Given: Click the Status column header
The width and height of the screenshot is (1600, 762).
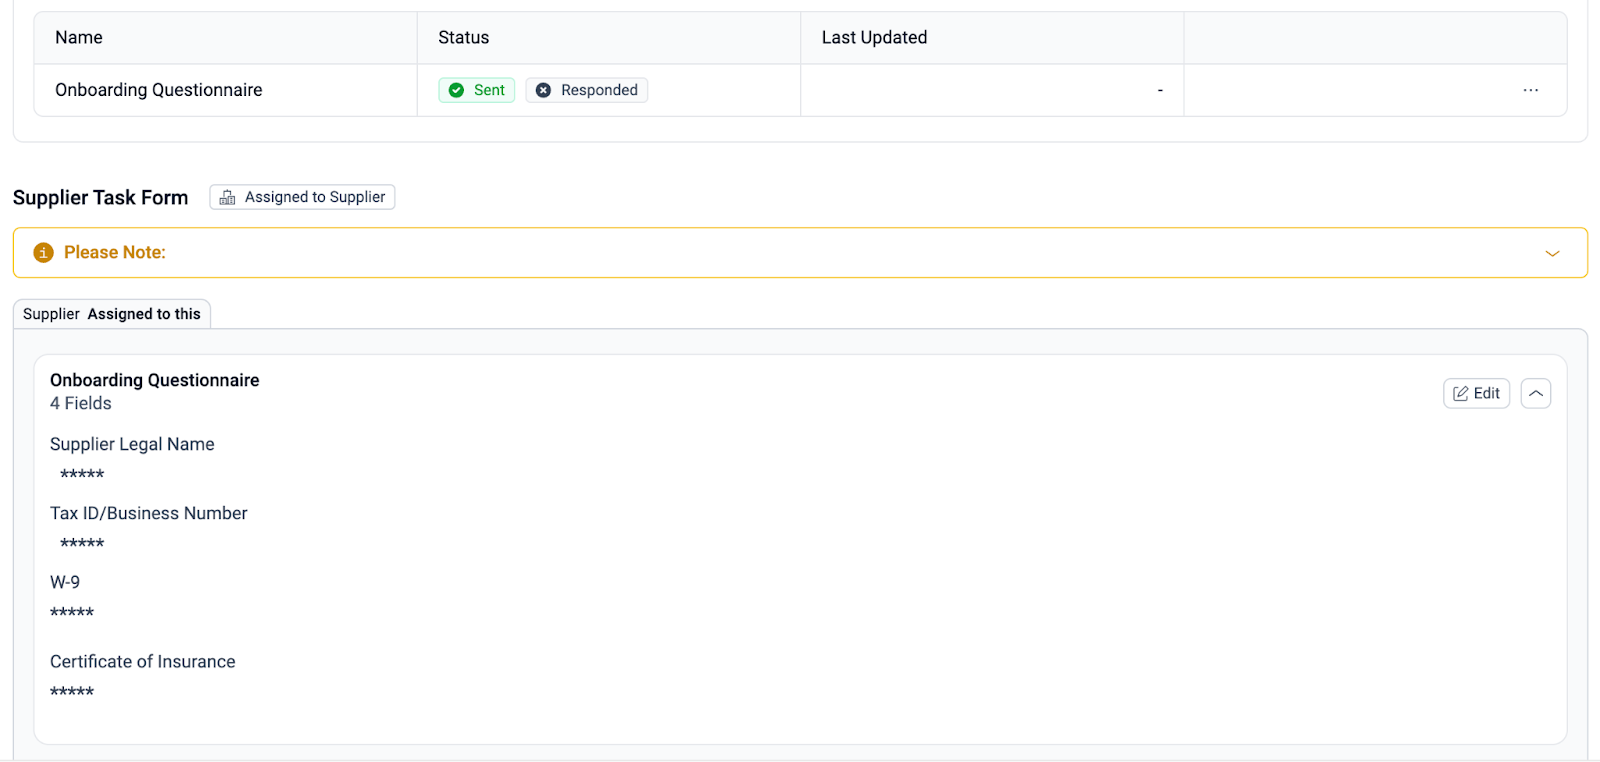Looking at the screenshot, I should pos(463,38).
